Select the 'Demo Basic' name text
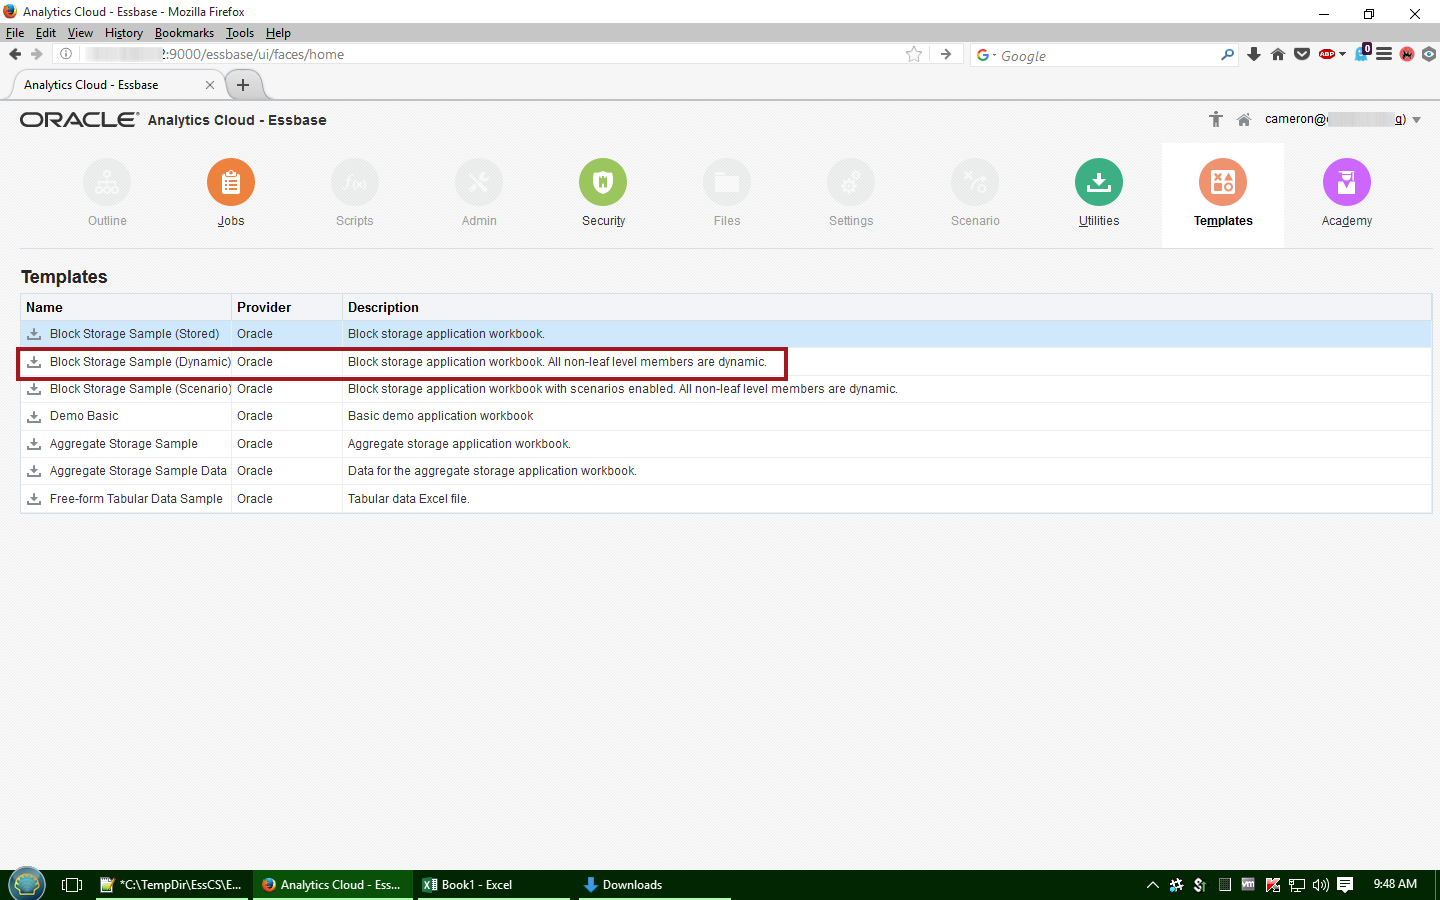Image resolution: width=1440 pixels, height=900 pixels. [x=84, y=416]
